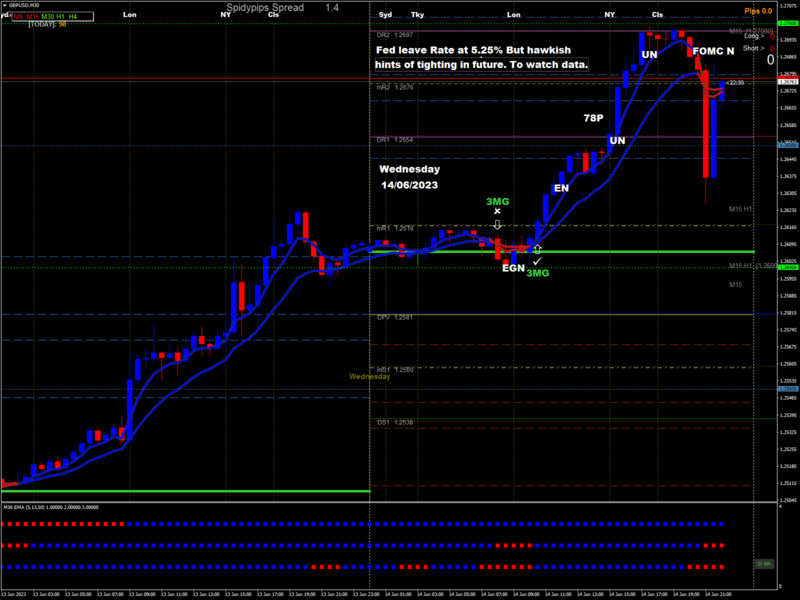
Task: Select the M30 timeframe label
Action: click(x=47, y=17)
